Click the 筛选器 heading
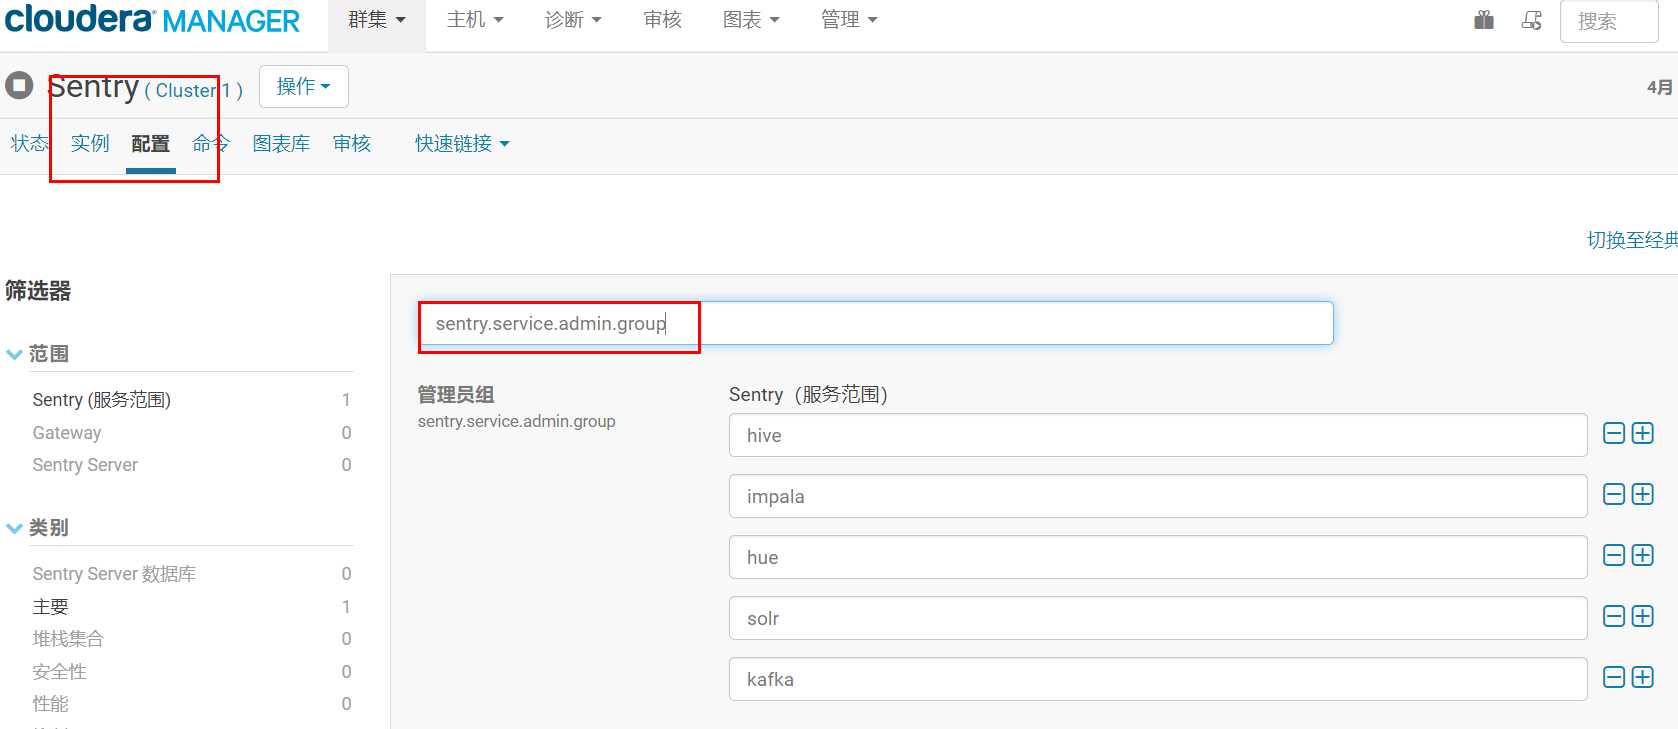Image resolution: width=1678 pixels, height=729 pixels. pos(38,291)
